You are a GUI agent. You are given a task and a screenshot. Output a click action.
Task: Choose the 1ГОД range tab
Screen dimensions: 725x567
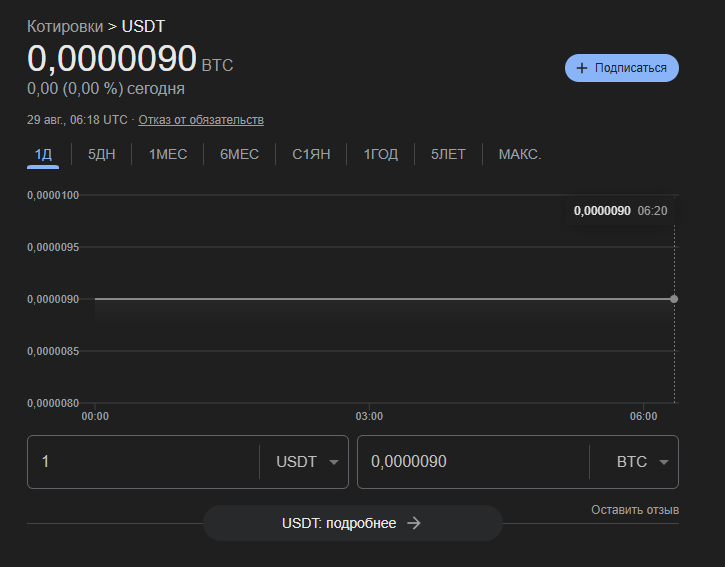[381, 154]
